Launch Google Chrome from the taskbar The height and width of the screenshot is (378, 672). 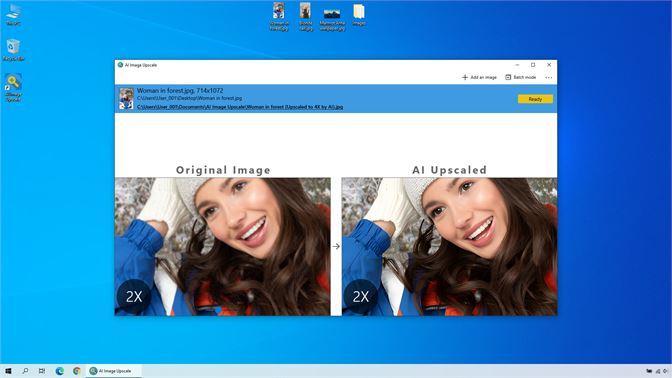[77, 371]
